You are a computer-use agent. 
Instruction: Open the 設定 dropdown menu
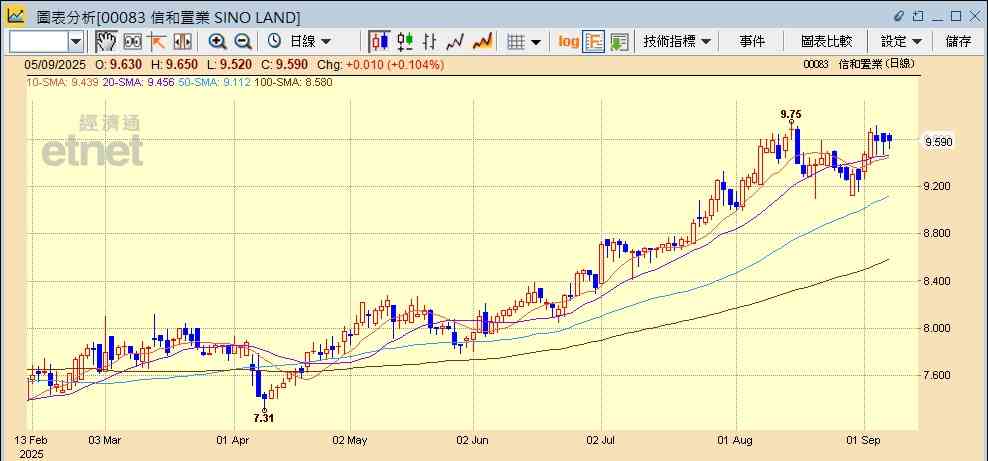902,42
